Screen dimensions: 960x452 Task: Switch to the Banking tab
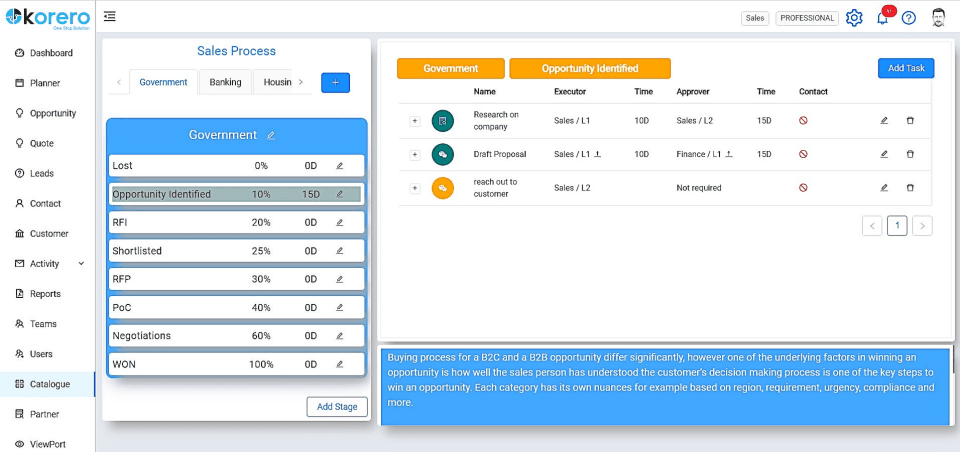[225, 82]
